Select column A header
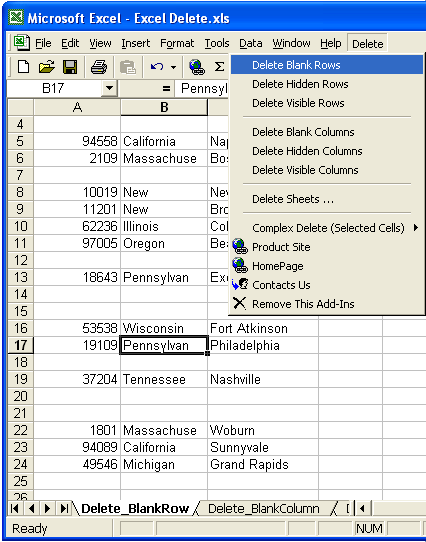This screenshot has width=426, height=542. [77, 107]
